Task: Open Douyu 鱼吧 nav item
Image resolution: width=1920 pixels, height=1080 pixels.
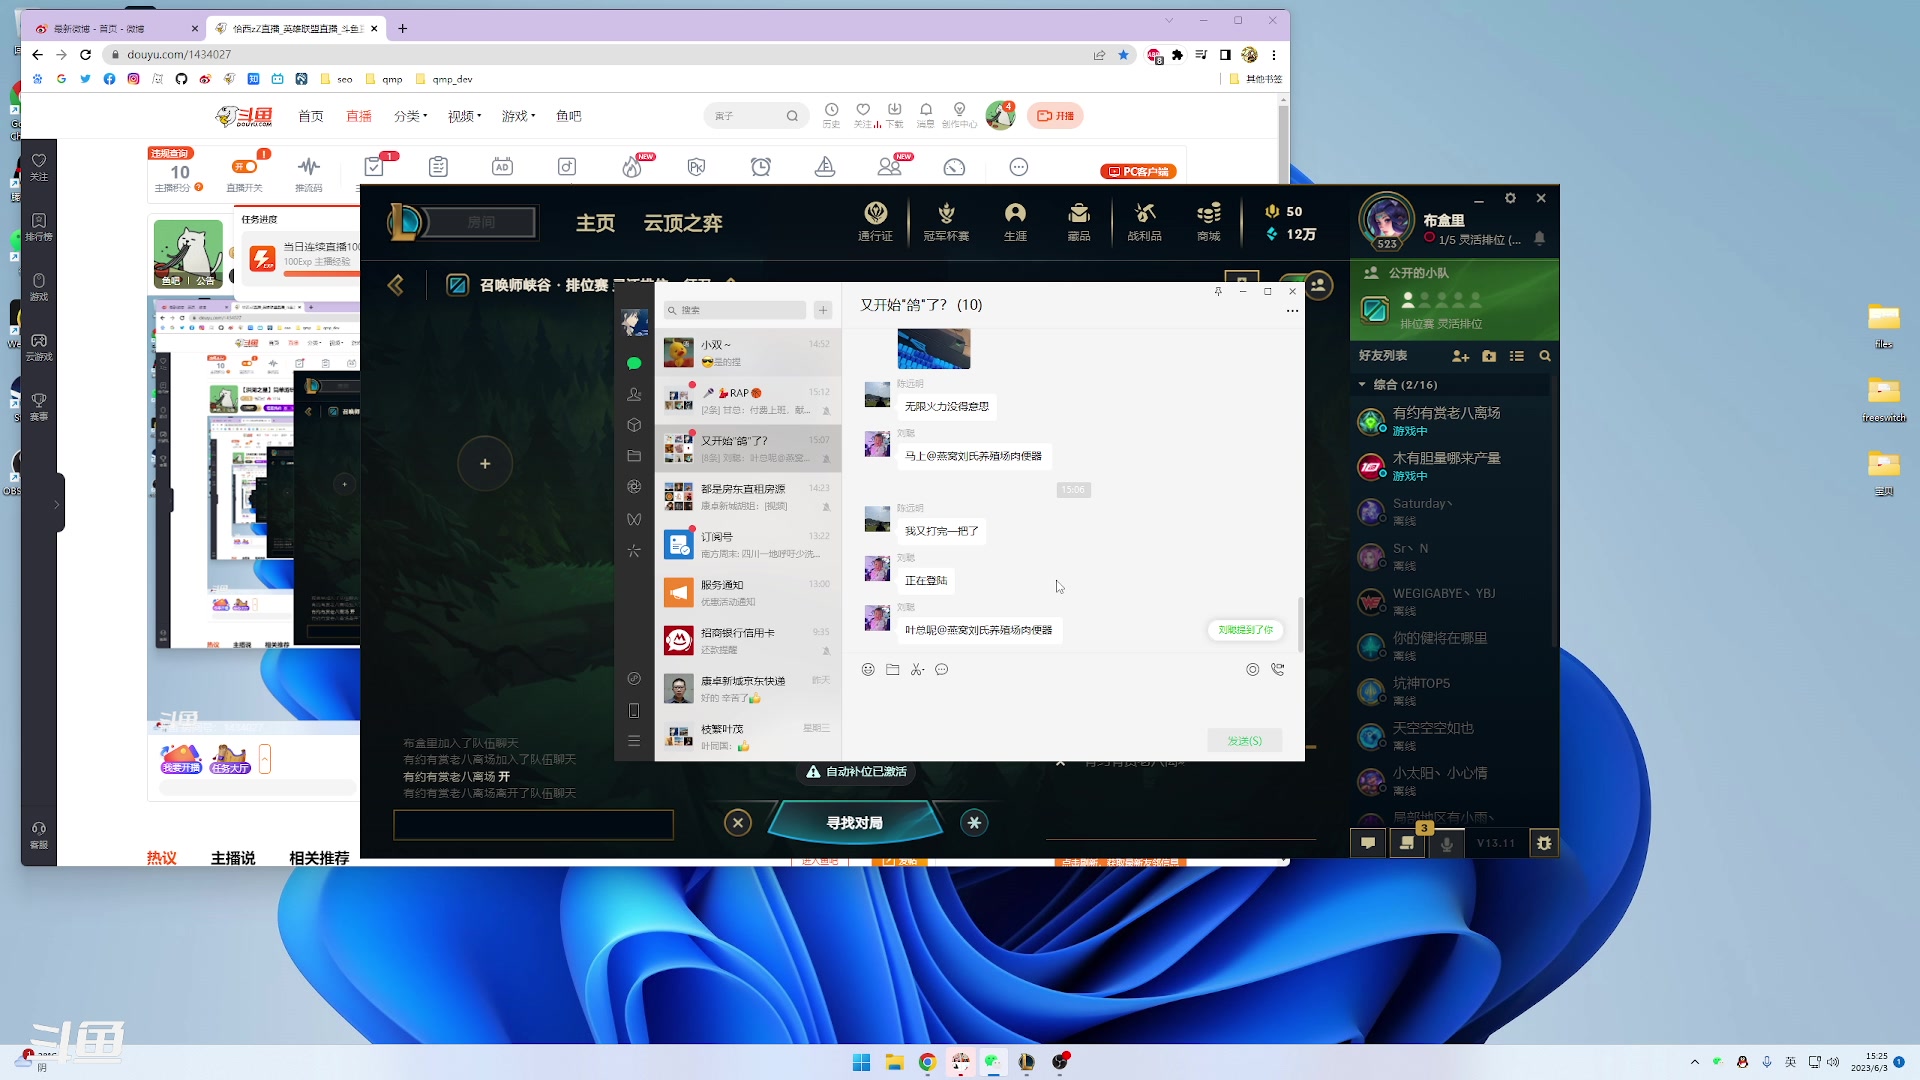Action: 569,116
